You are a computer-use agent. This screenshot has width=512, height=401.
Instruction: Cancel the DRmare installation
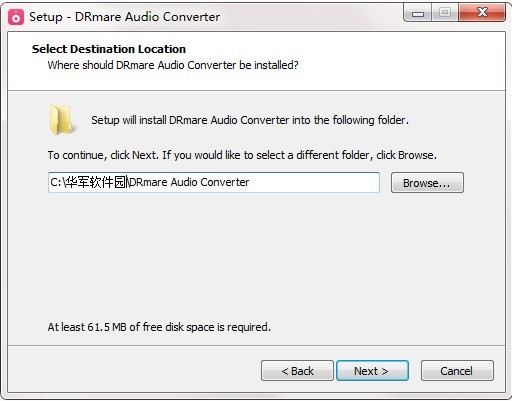click(457, 371)
